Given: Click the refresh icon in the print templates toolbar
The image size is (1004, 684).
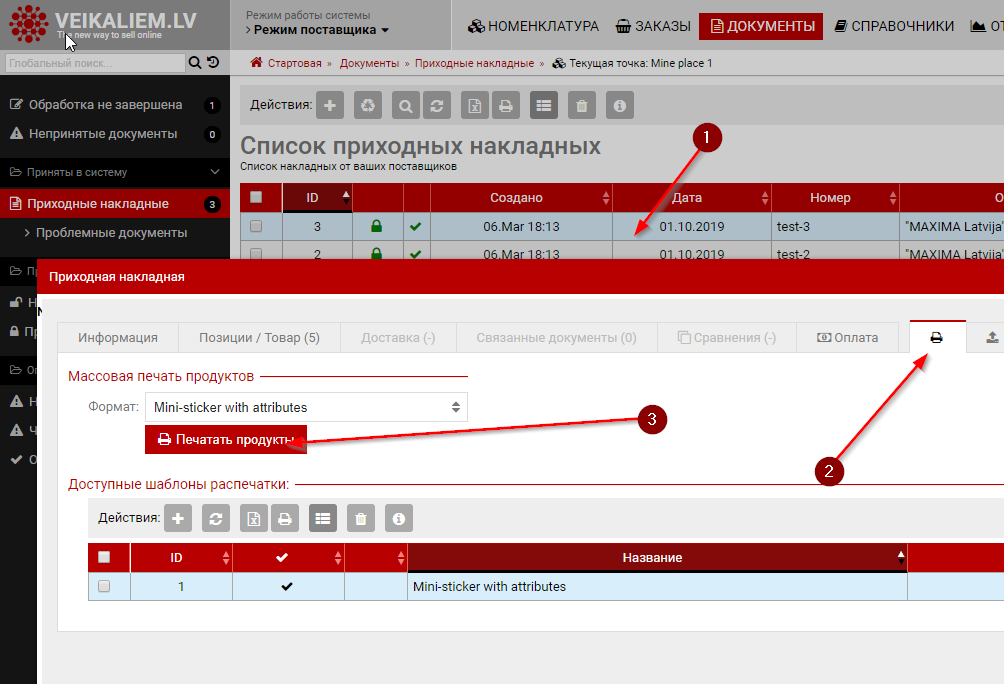Looking at the screenshot, I should 216,518.
